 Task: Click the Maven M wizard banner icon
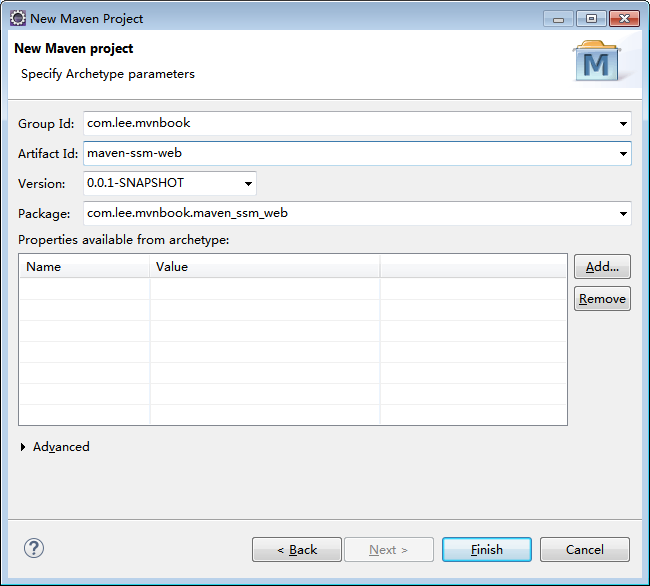tap(597, 61)
